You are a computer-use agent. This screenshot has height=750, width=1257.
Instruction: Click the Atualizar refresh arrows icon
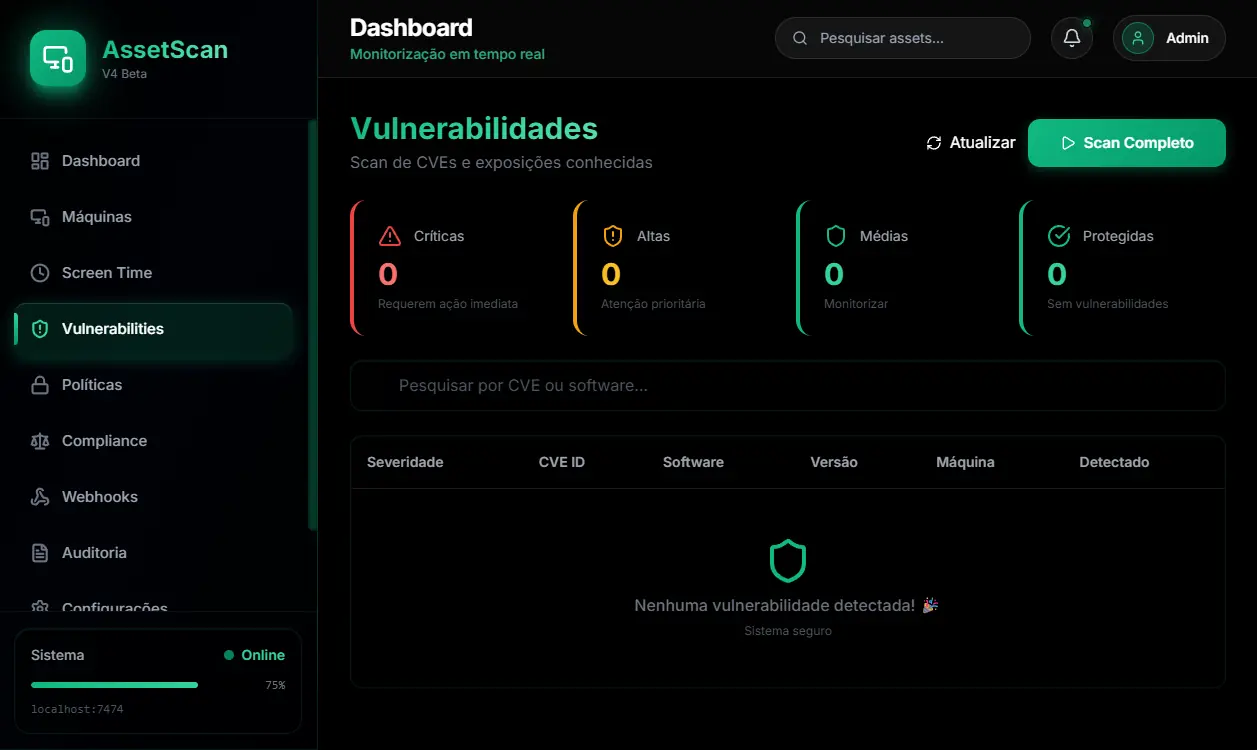934,143
